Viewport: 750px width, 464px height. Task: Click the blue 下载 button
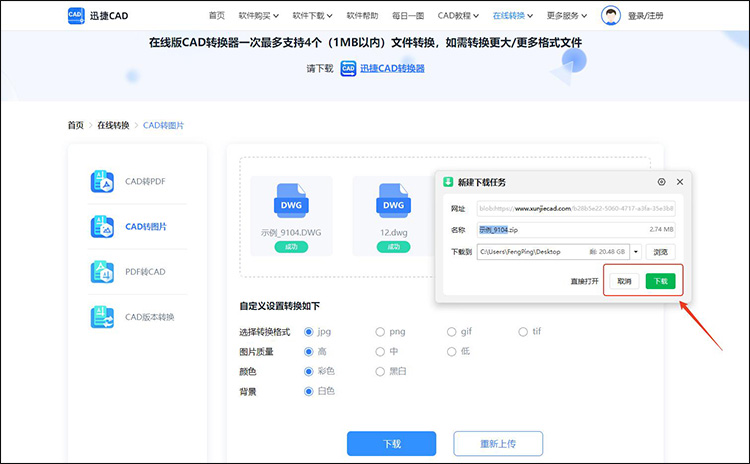[x=391, y=443]
